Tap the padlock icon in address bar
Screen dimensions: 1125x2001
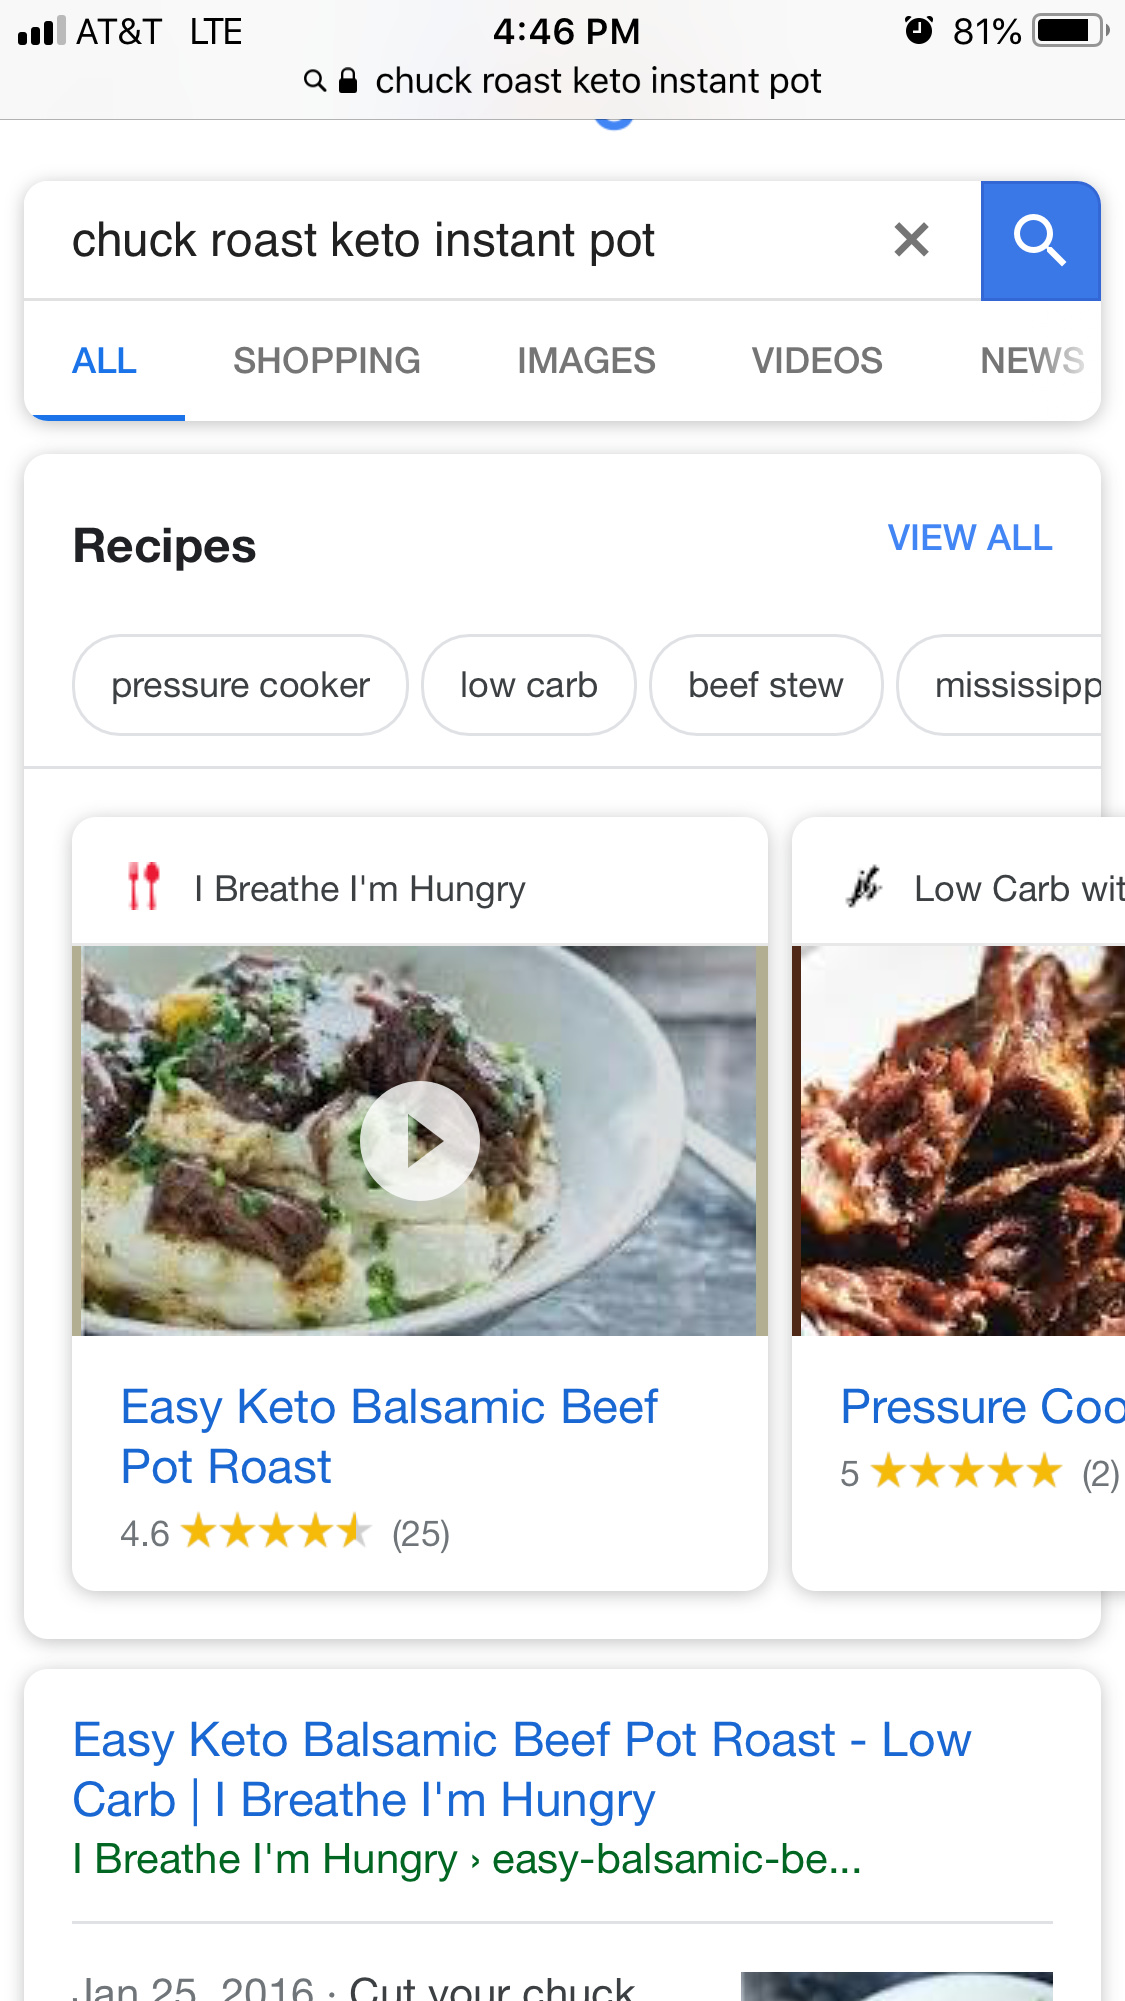pyautogui.click(x=348, y=81)
